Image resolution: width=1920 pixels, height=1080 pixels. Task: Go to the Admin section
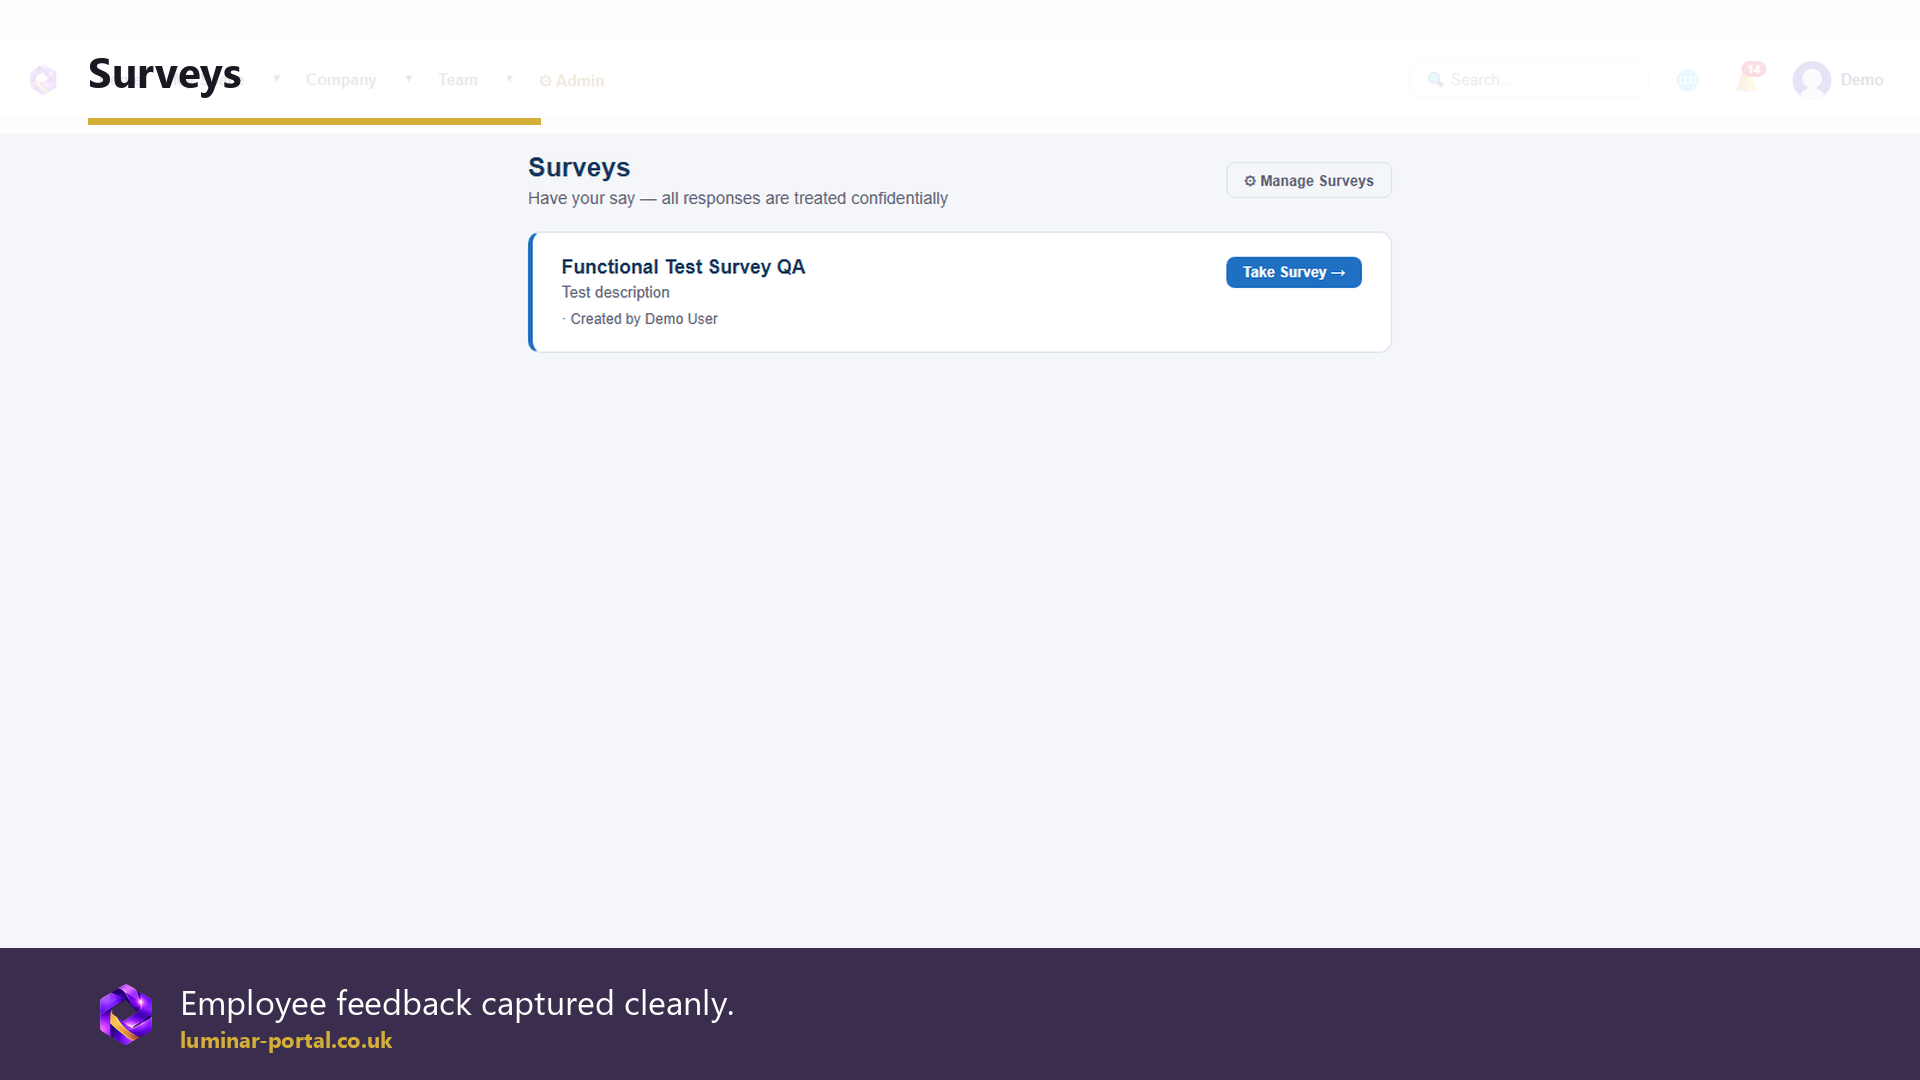point(572,81)
